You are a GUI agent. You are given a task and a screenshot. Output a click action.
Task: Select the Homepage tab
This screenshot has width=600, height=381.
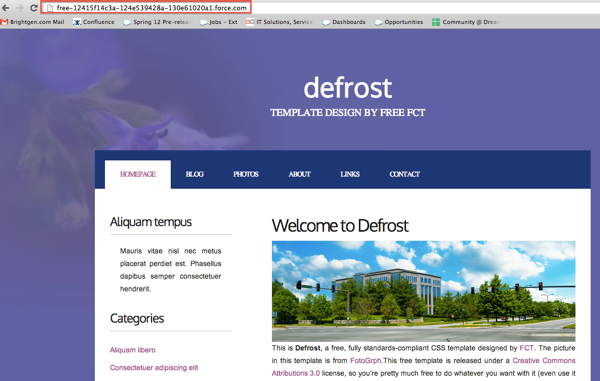pos(138,174)
